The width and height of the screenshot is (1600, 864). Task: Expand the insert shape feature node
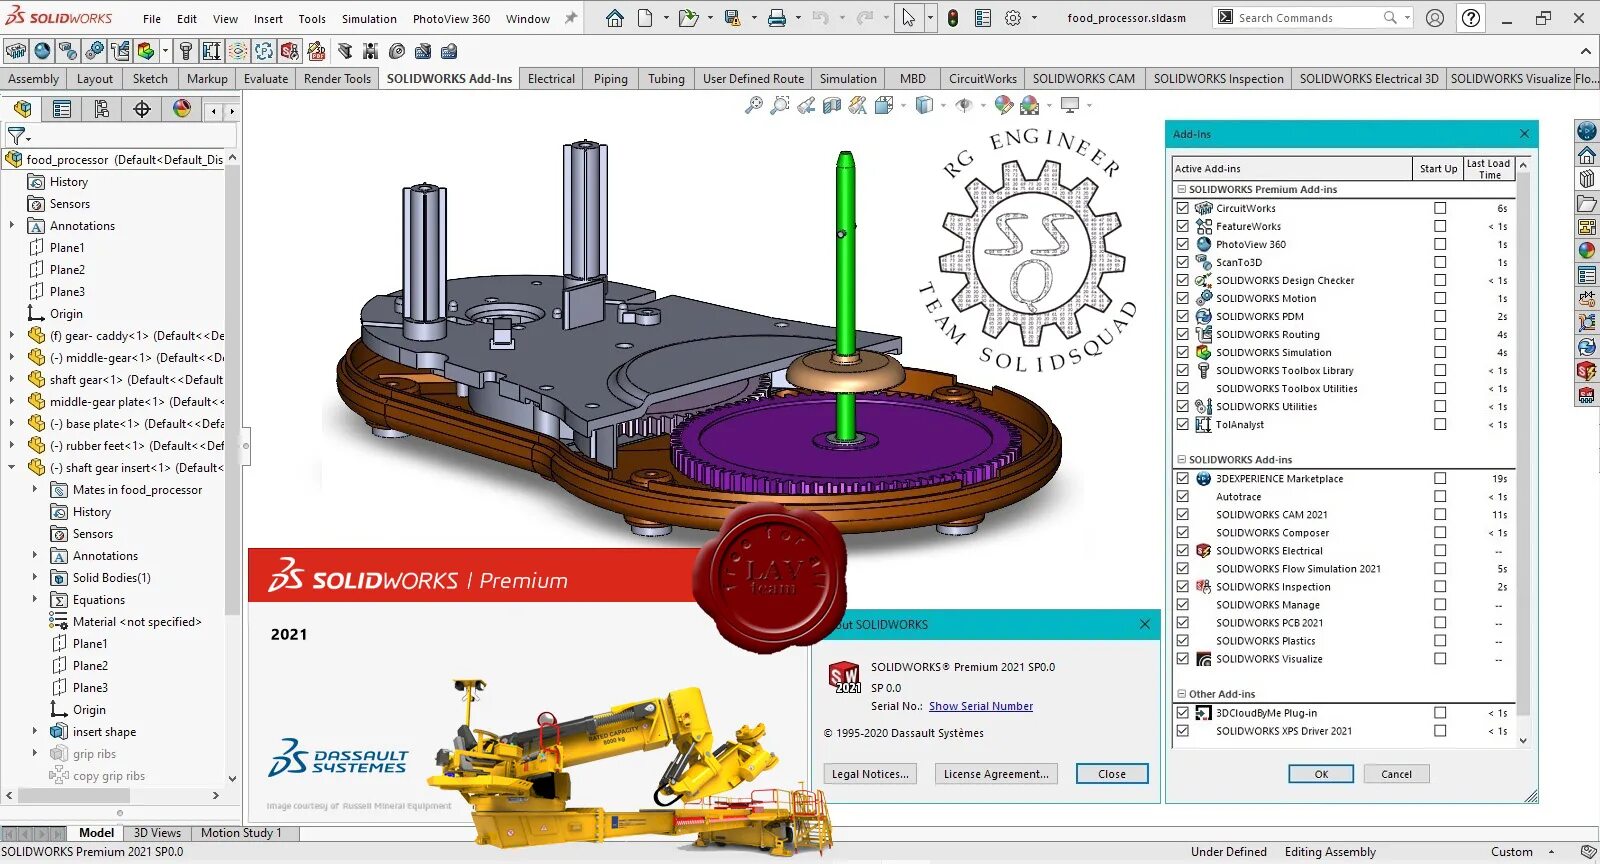[35, 732]
